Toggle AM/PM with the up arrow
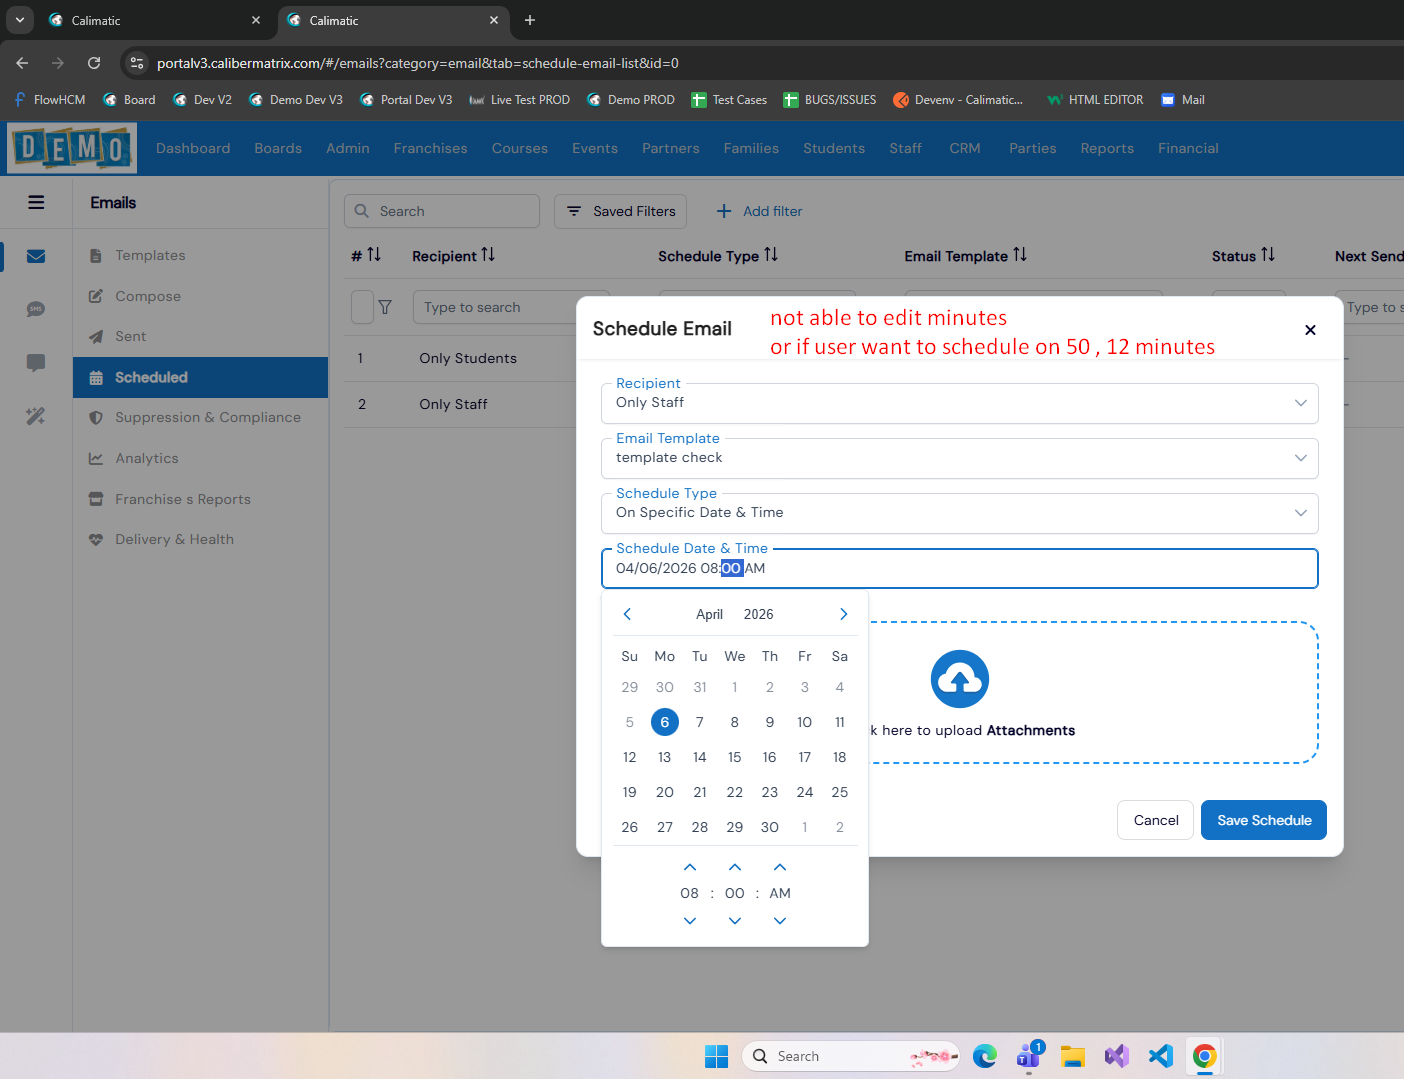Image resolution: width=1404 pixels, height=1079 pixels. click(780, 867)
